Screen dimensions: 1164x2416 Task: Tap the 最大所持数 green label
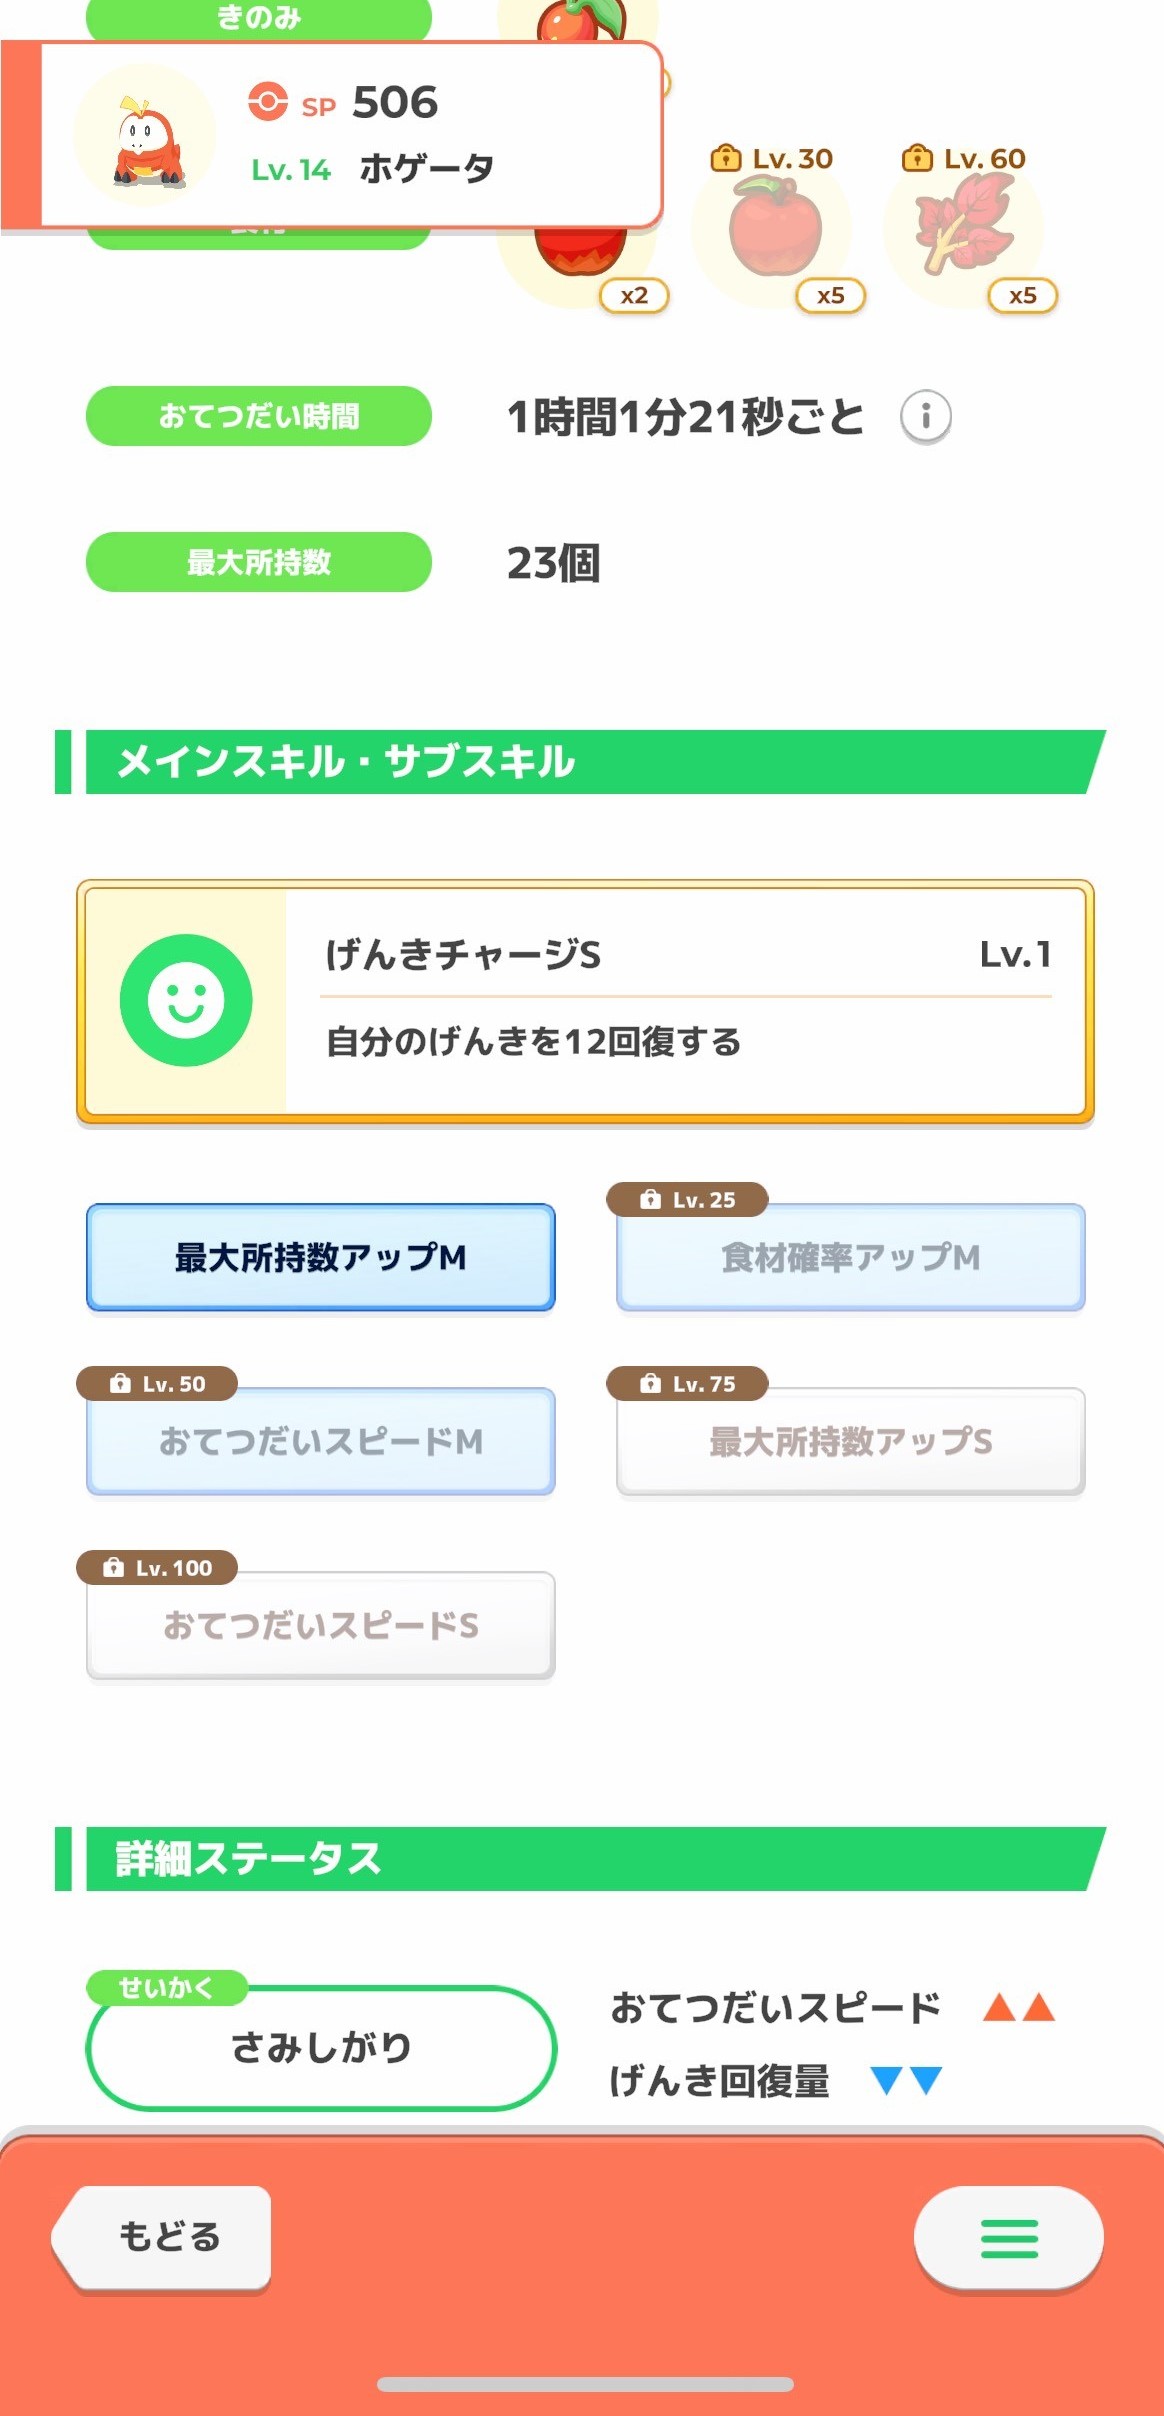pos(258,562)
